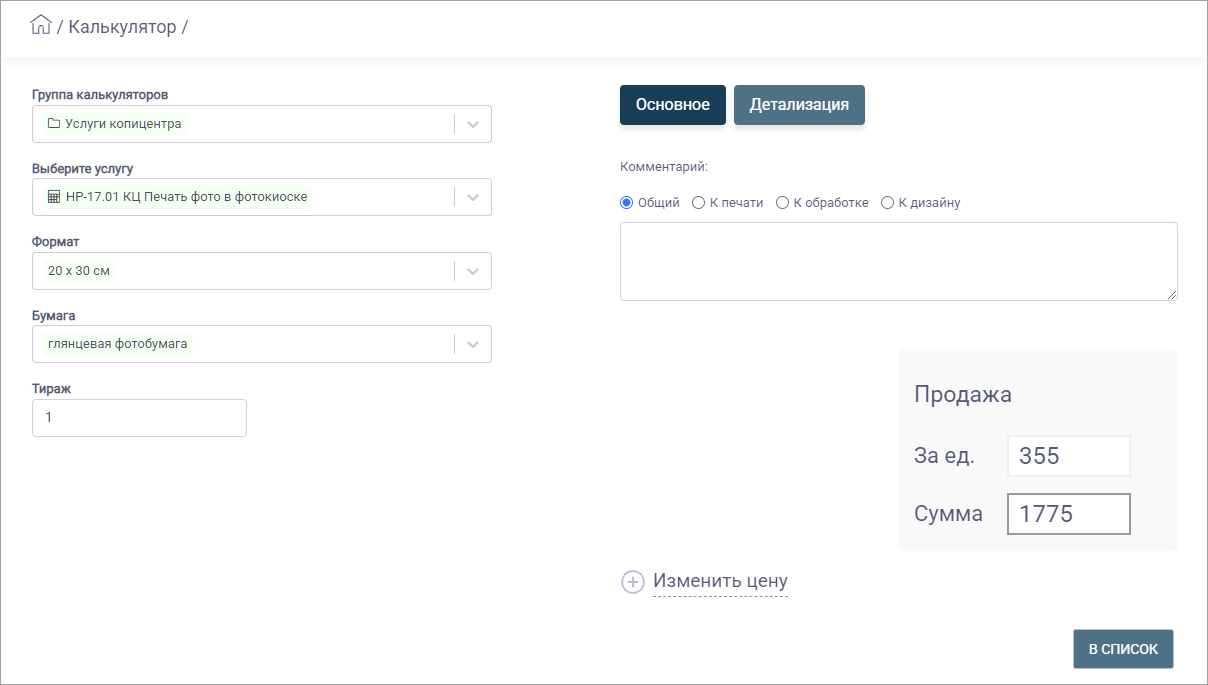Expand Выберите услугу dropdown arrow

pos(473,197)
